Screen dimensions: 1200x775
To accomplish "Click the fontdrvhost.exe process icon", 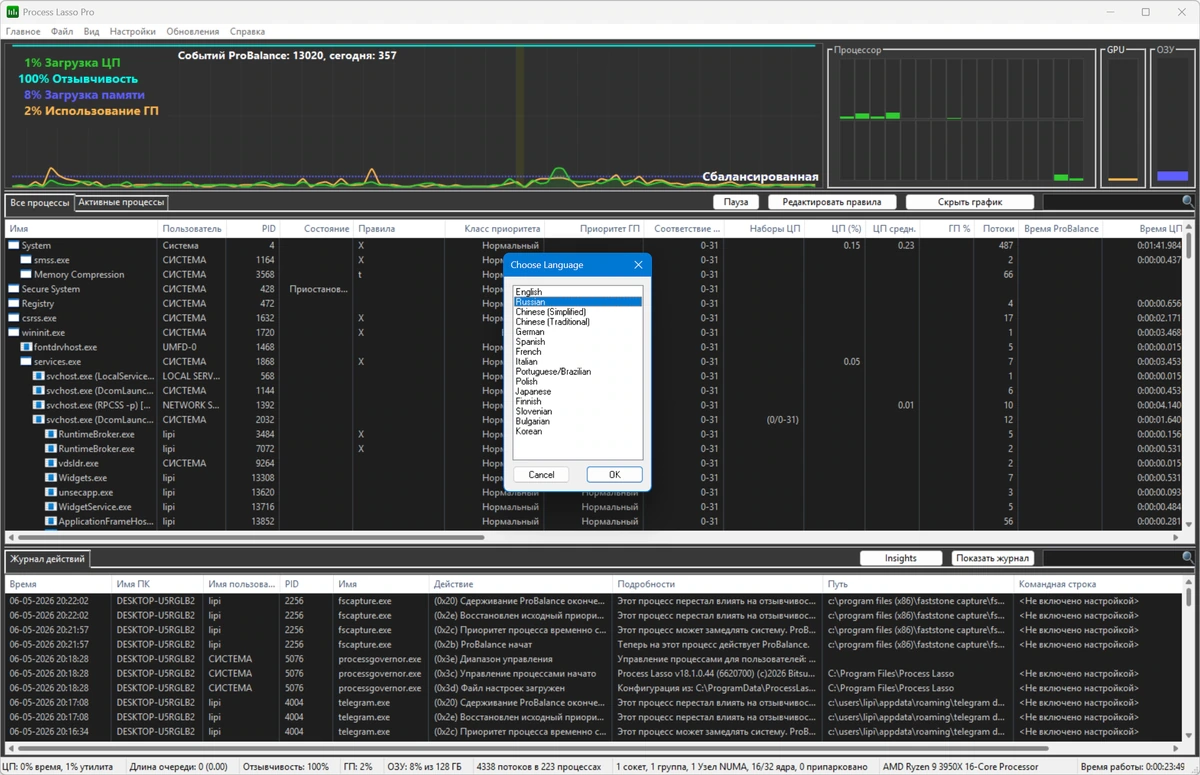I will coord(26,347).
